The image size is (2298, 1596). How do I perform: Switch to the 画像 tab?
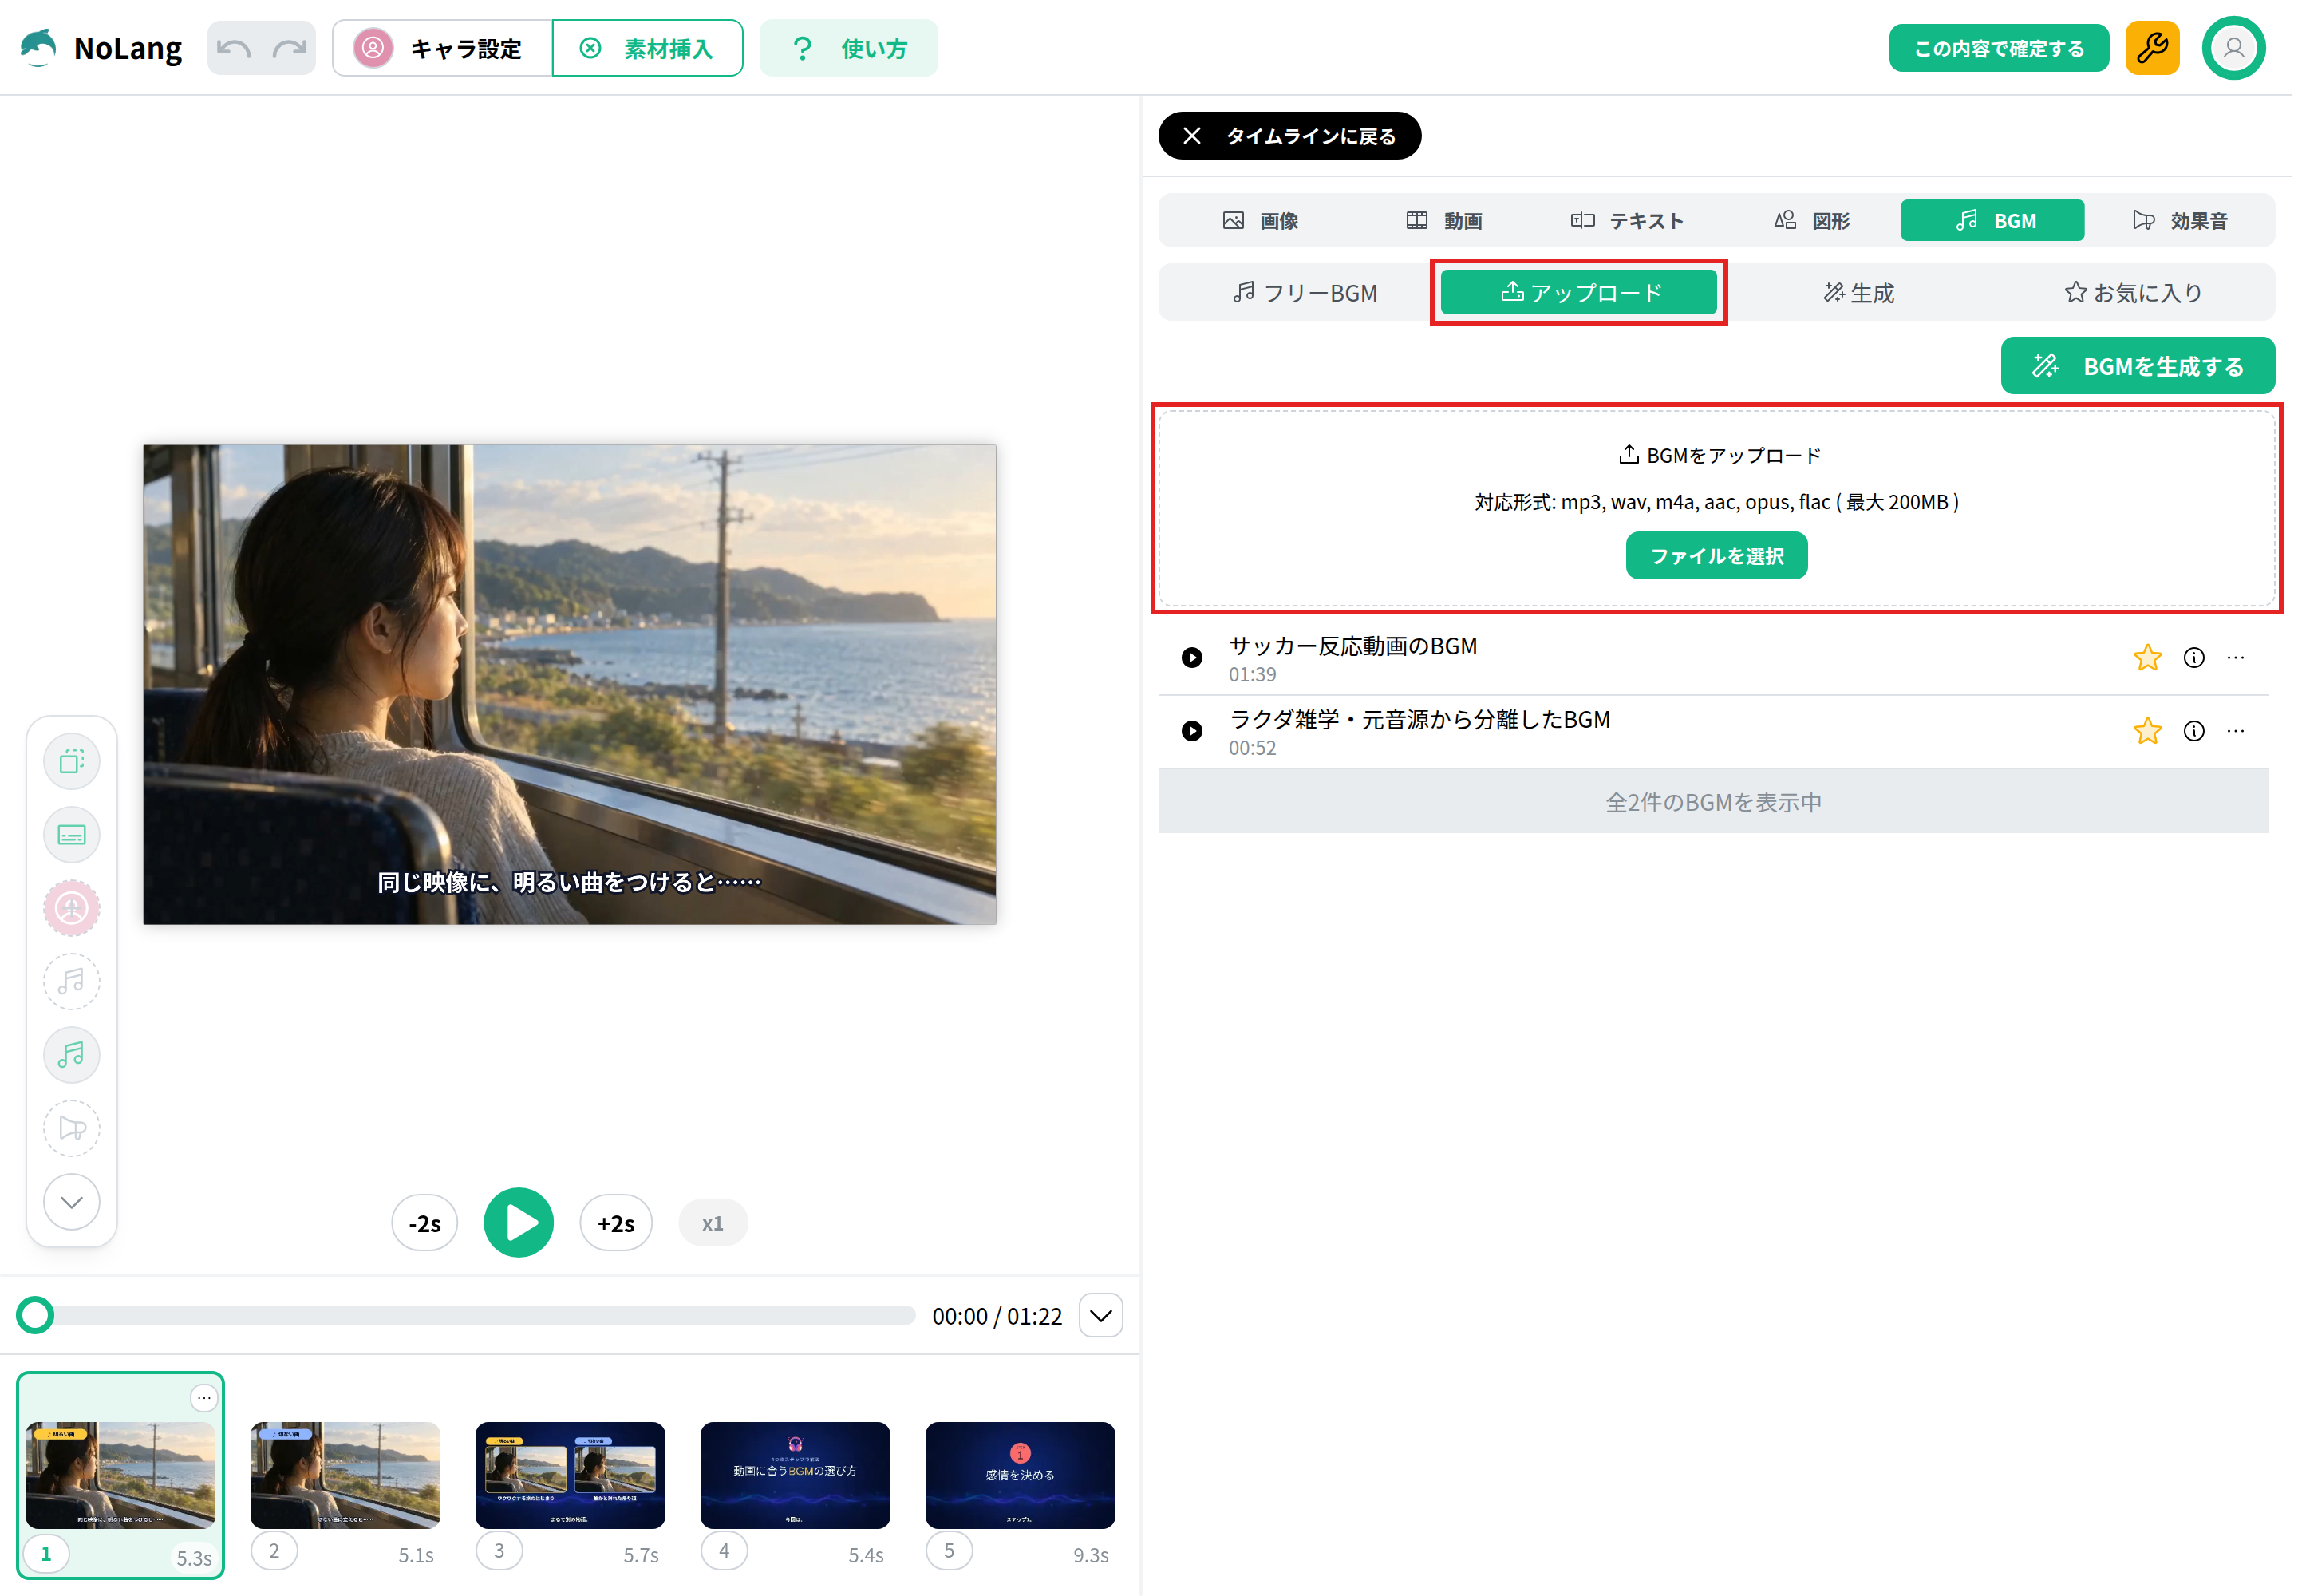click(x=1260, y=221)
